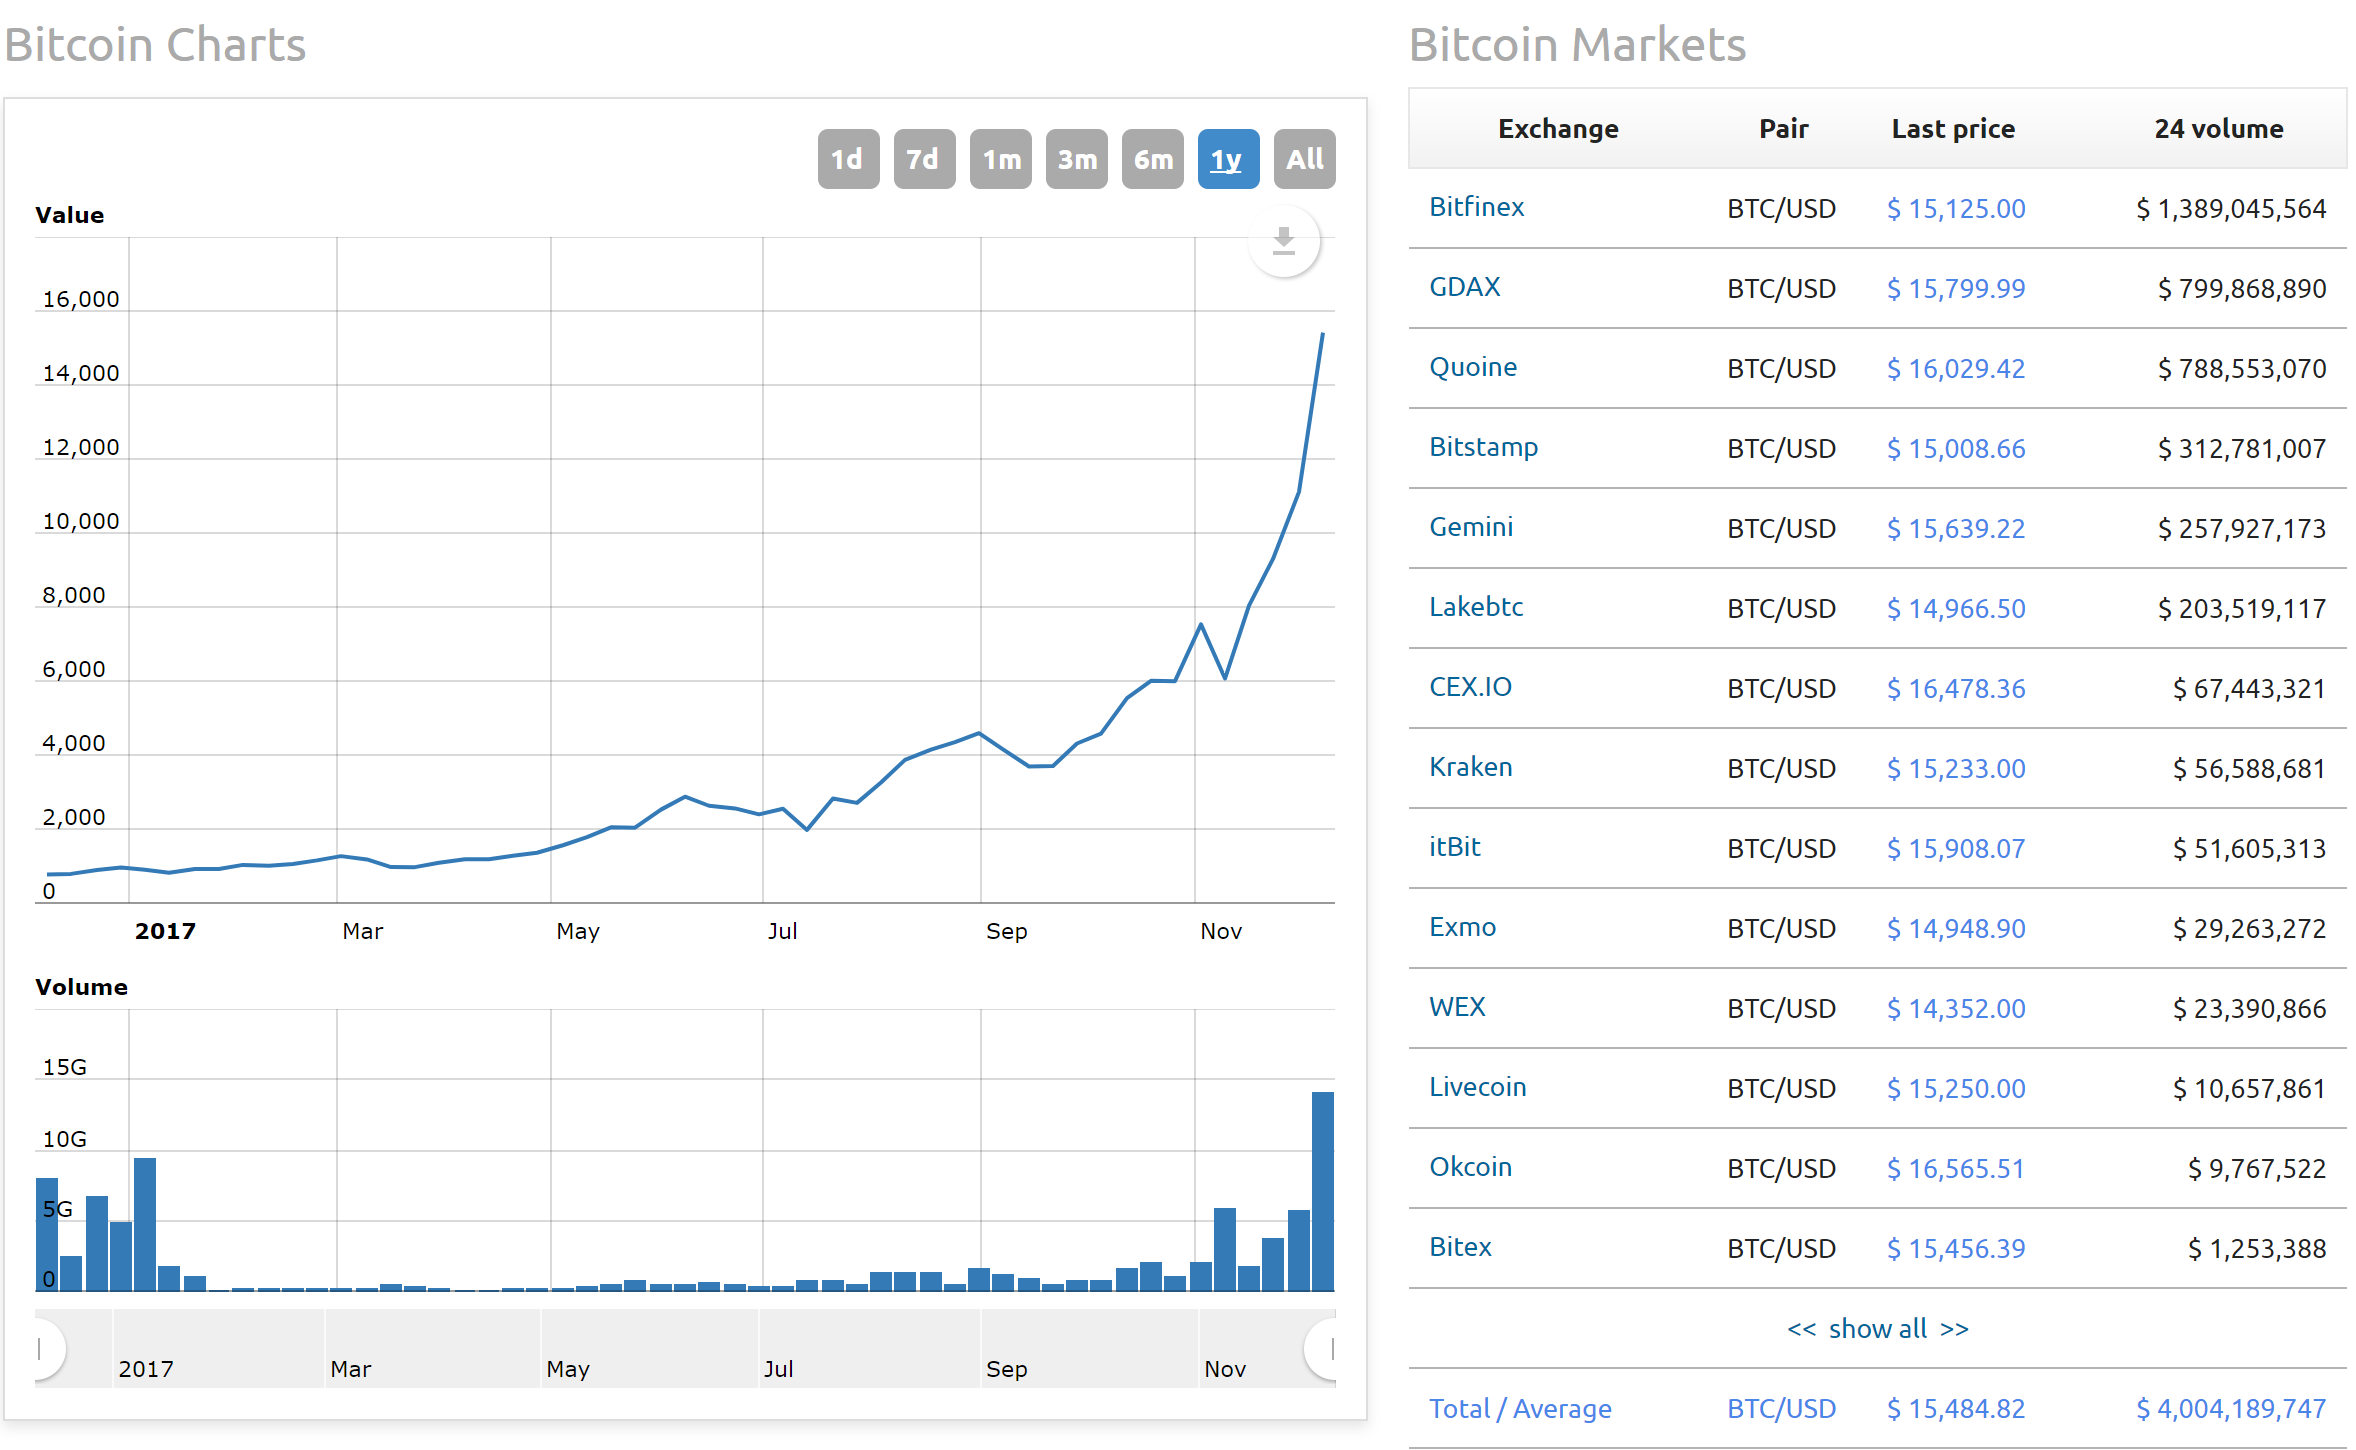Choose the 6m time range
The width and height of the screenshot is (2356, 1450).
click(x=1152, y=159)
